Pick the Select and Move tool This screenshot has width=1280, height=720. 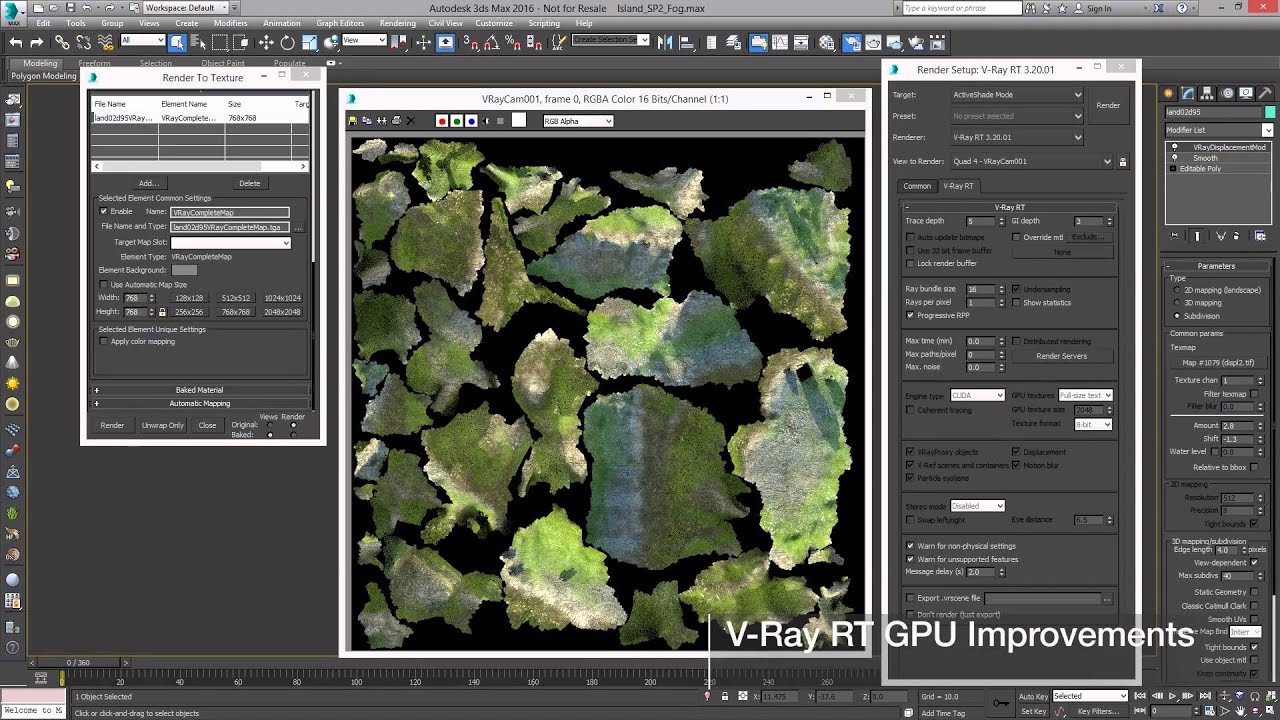coord(266,42)
